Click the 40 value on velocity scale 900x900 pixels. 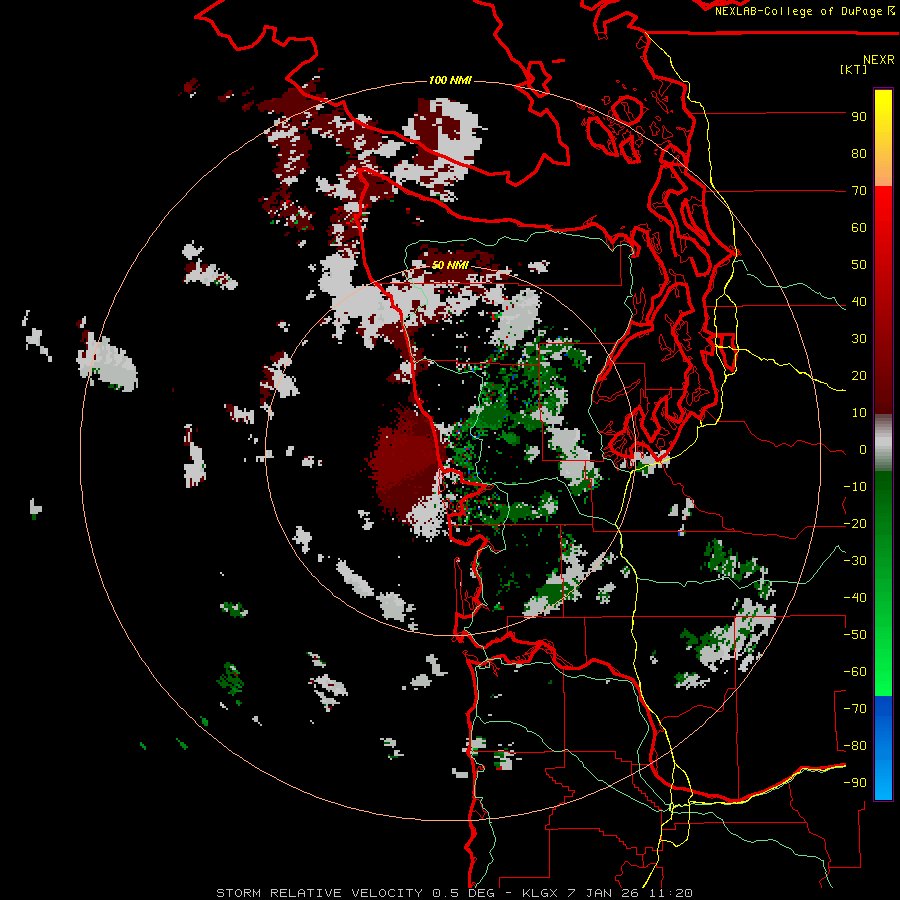(859, 301)
